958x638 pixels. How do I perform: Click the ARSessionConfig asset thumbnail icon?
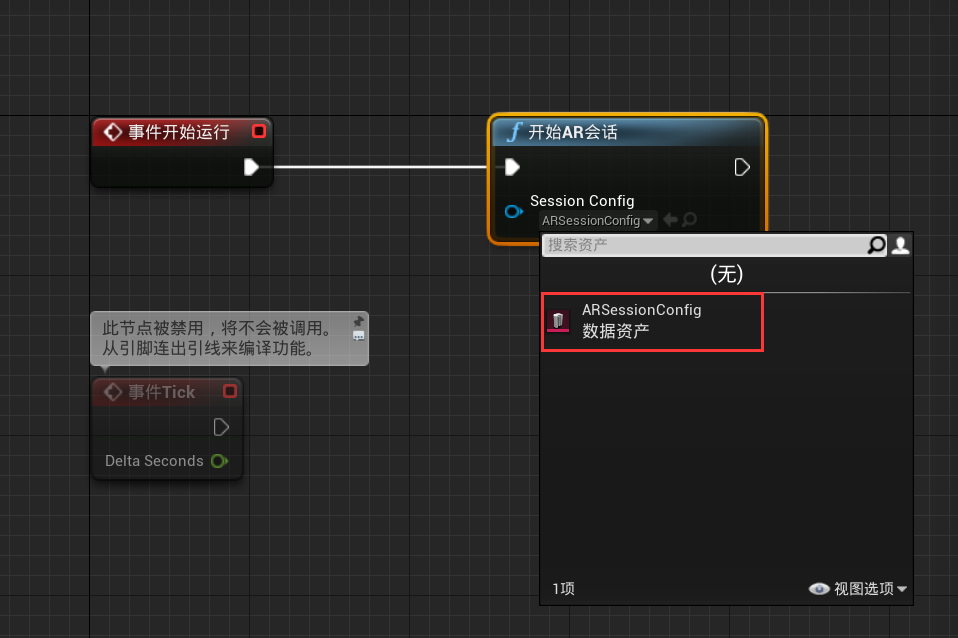559,321
